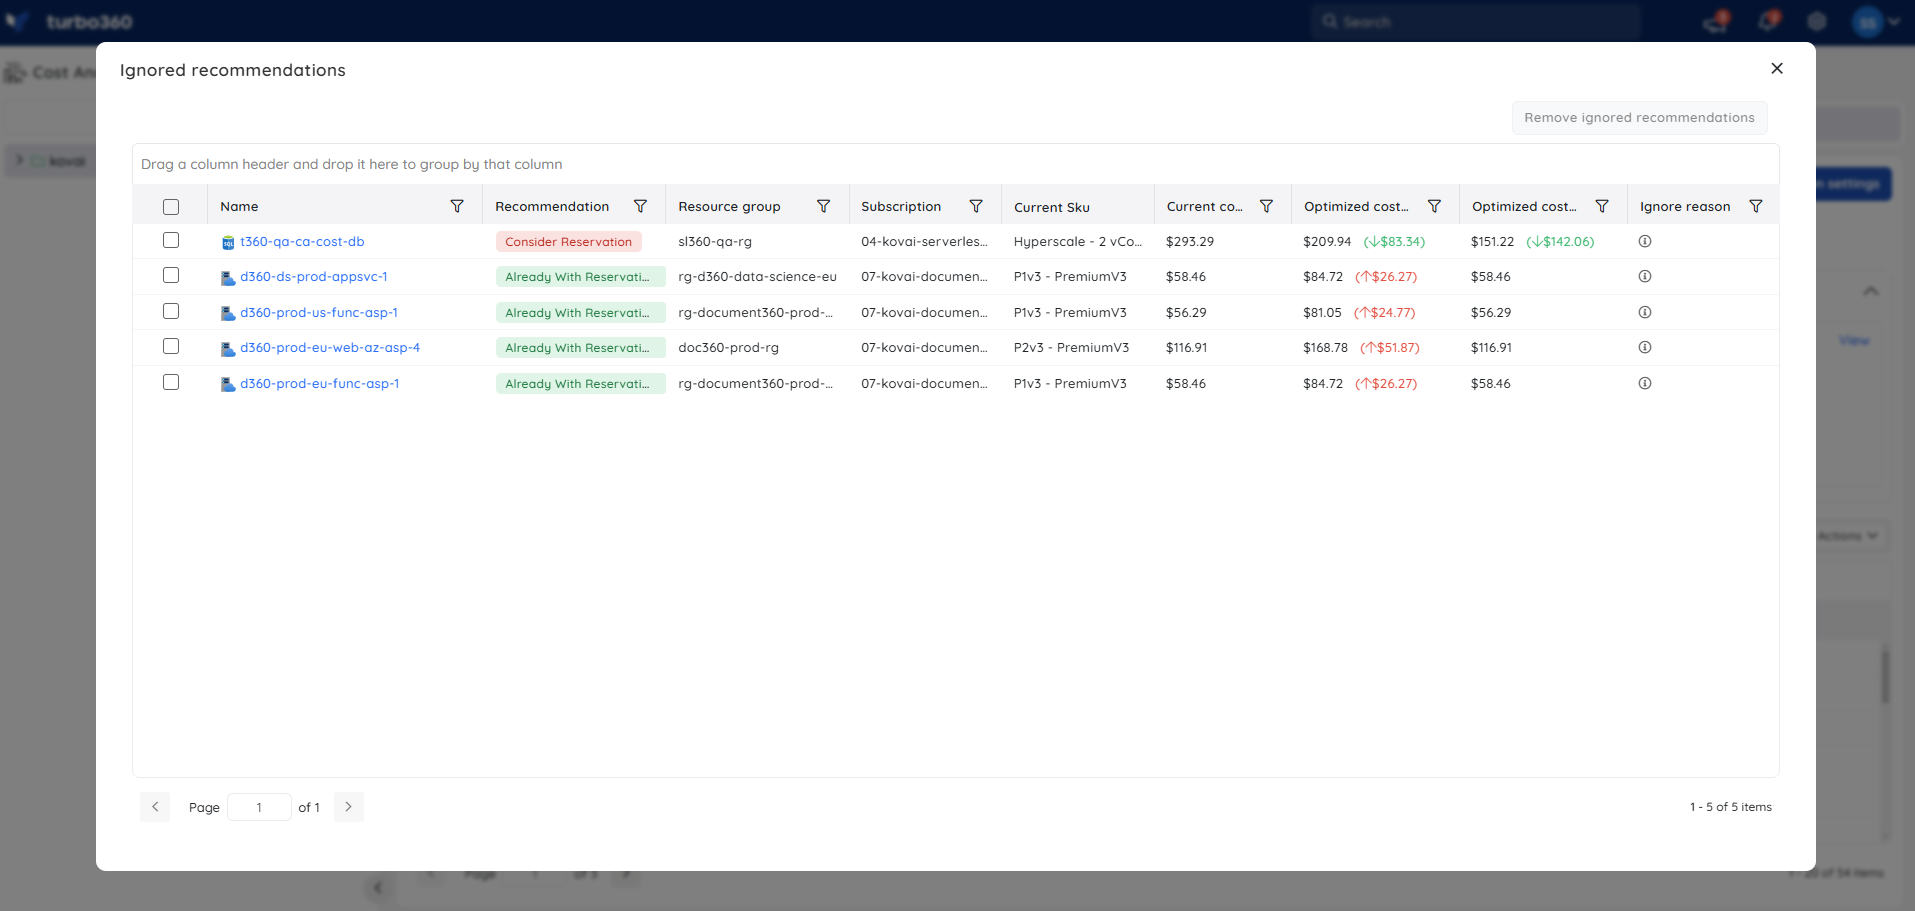Show ignore reason info for d360-ds-prod-appsvc-1
This screenshot has height=911, width=1915.
click(x=1645, y=276)
